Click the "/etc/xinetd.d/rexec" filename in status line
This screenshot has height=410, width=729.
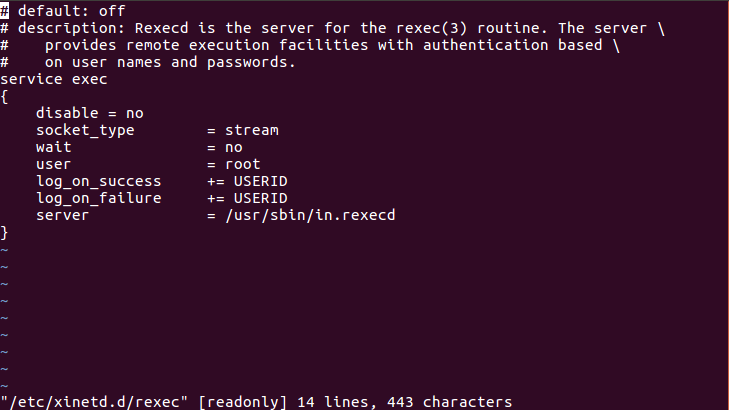click(x=94, y=402)
